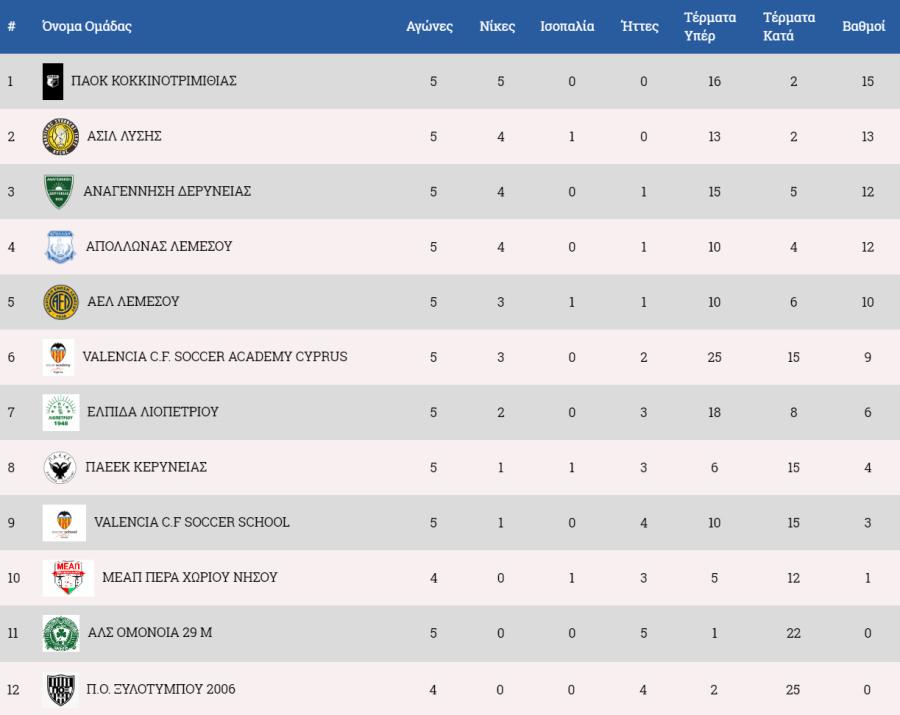
Task: Click rank number 12 in first column
Action: point(14,689)
